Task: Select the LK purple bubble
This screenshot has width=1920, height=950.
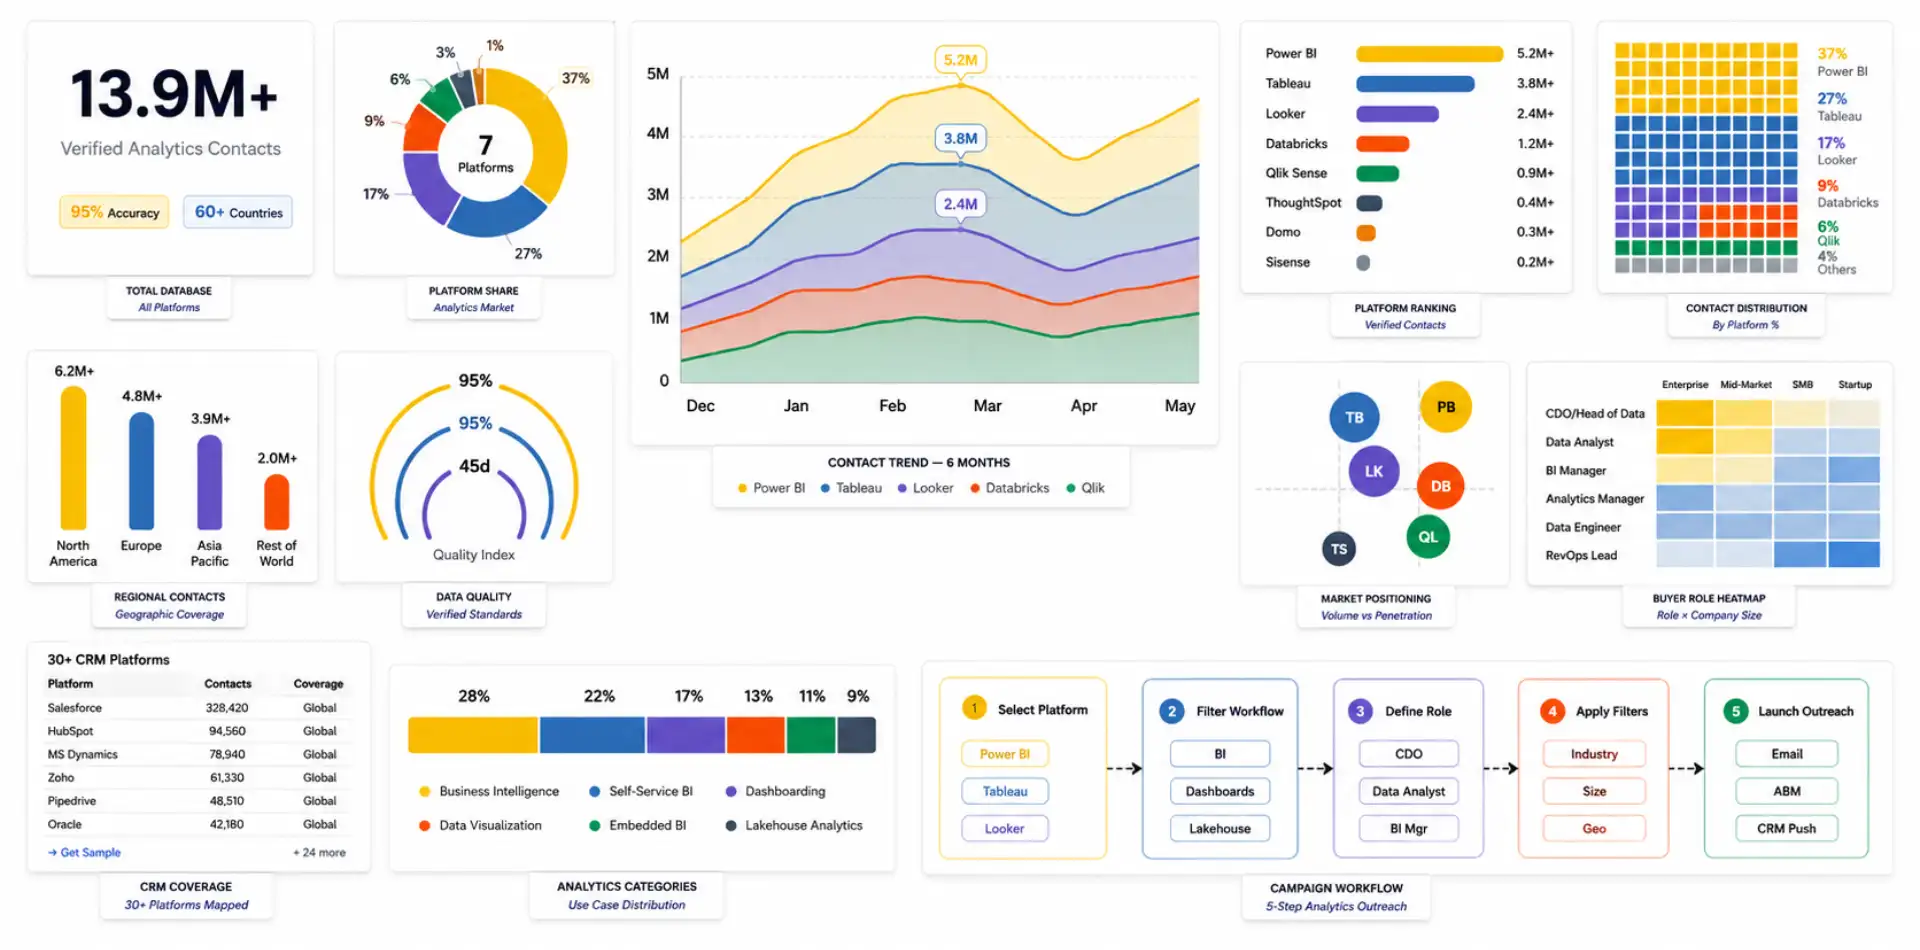Action: tap(1374, 471)
